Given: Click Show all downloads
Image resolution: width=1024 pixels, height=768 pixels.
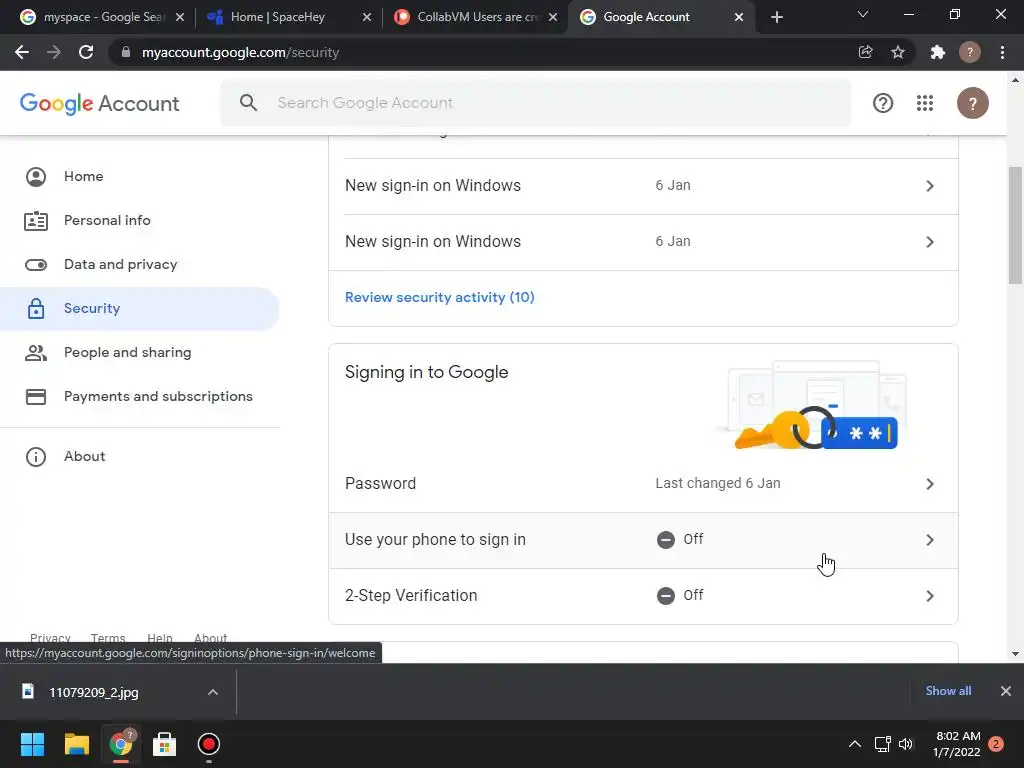Looking at the screenshot, I should click(x=948, y=691).
